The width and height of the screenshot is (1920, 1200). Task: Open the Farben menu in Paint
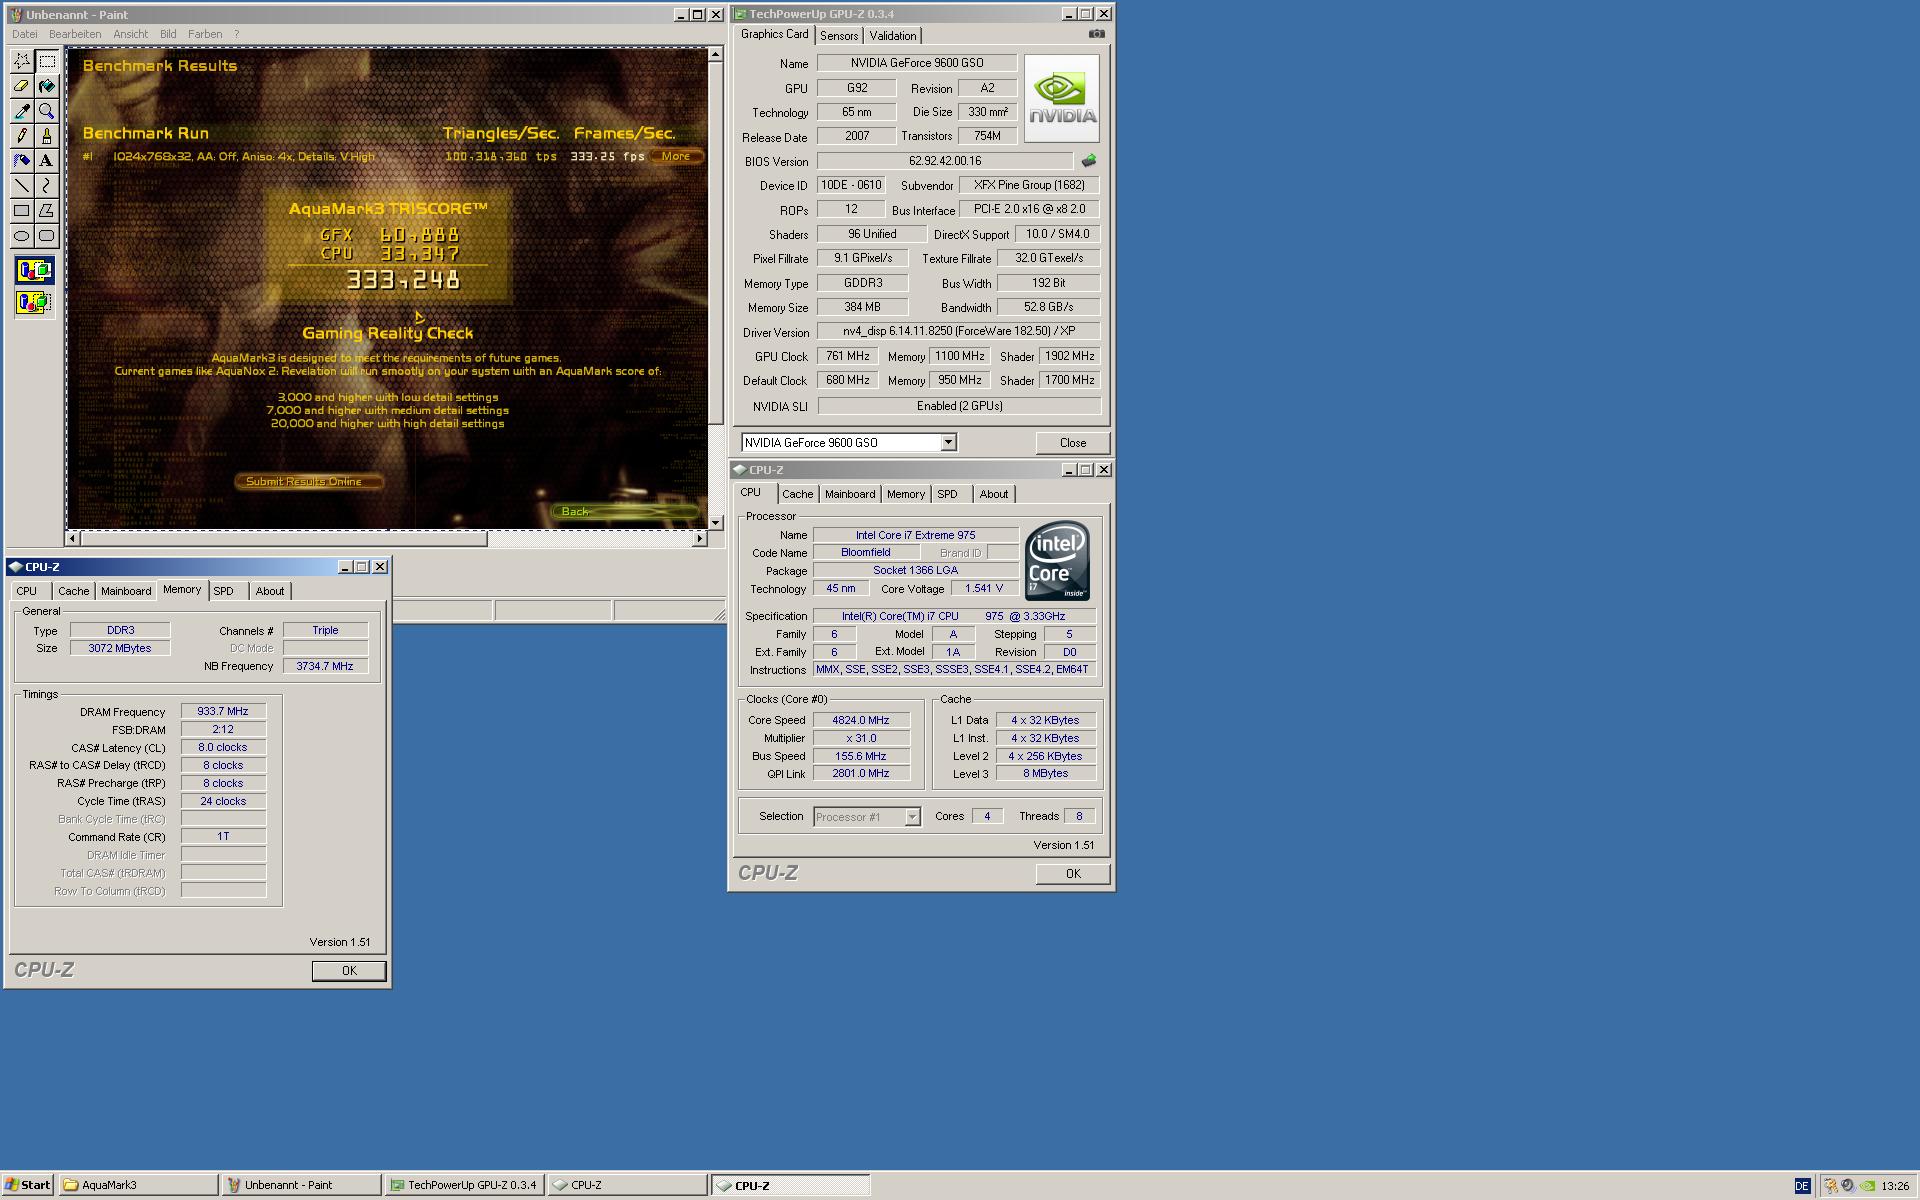tap(205, 34)
